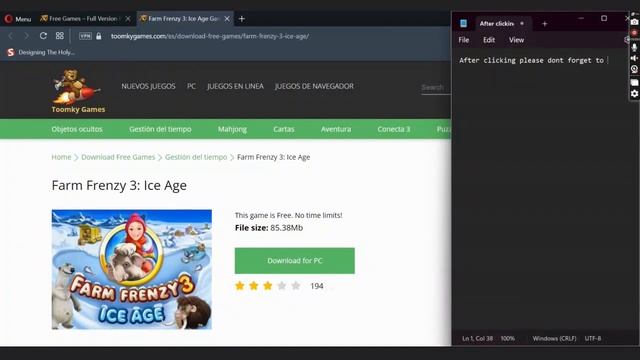Image resolution: width=640 pixels, height=360 pixels.
Task: Go forward with the browser forward arrow
Action: click(x=27, y=36)
